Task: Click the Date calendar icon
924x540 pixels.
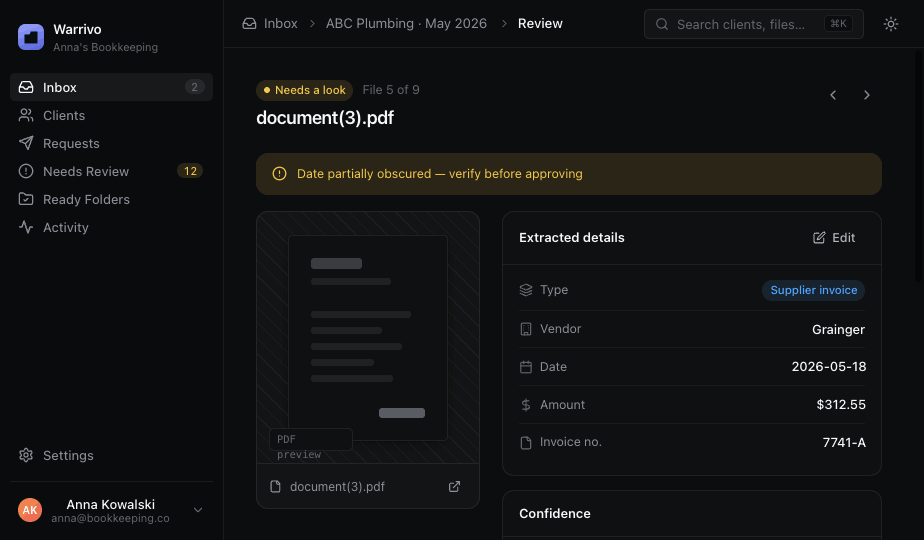Action: click(x=526, y=367)
